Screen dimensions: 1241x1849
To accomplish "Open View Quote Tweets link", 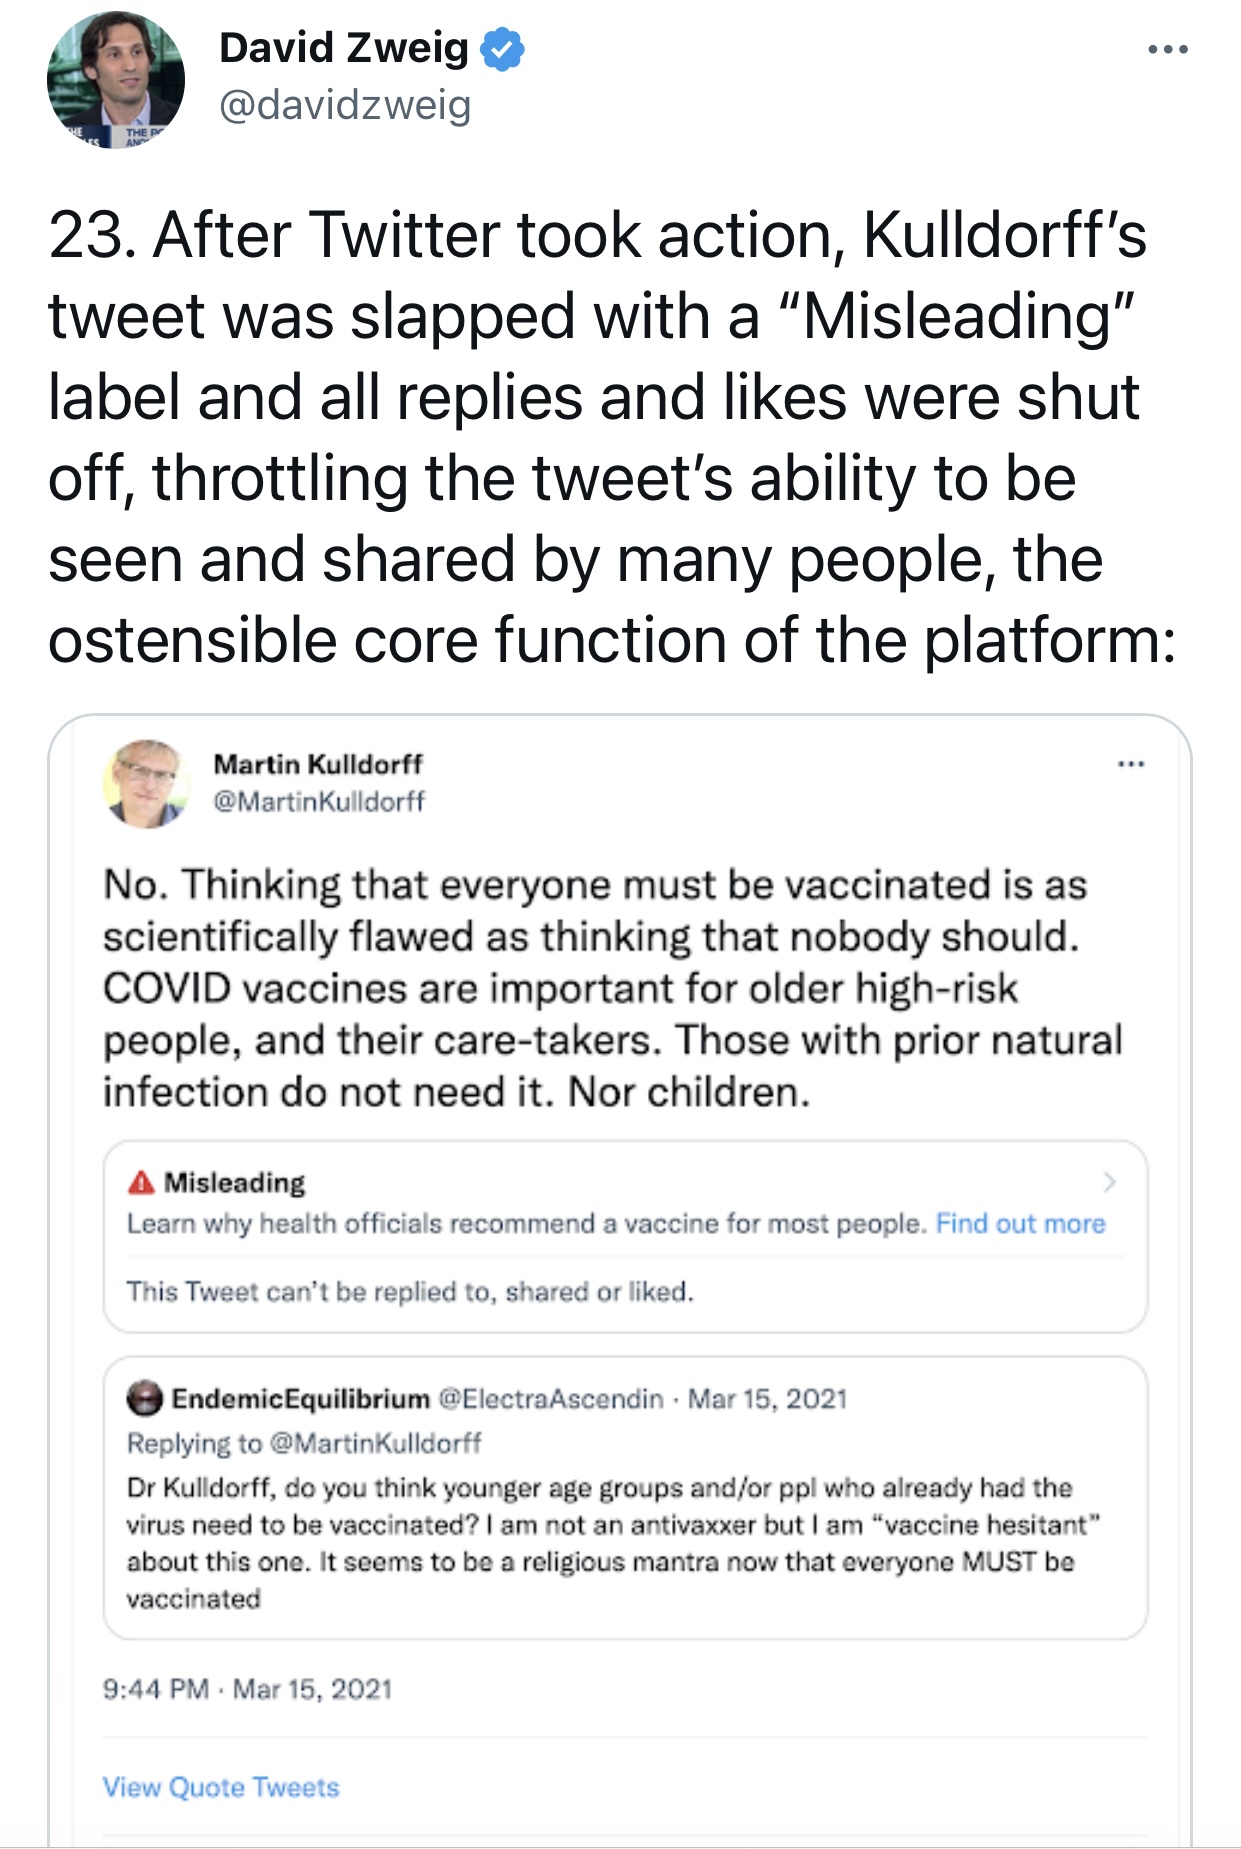I will [x=221, y=1787].
